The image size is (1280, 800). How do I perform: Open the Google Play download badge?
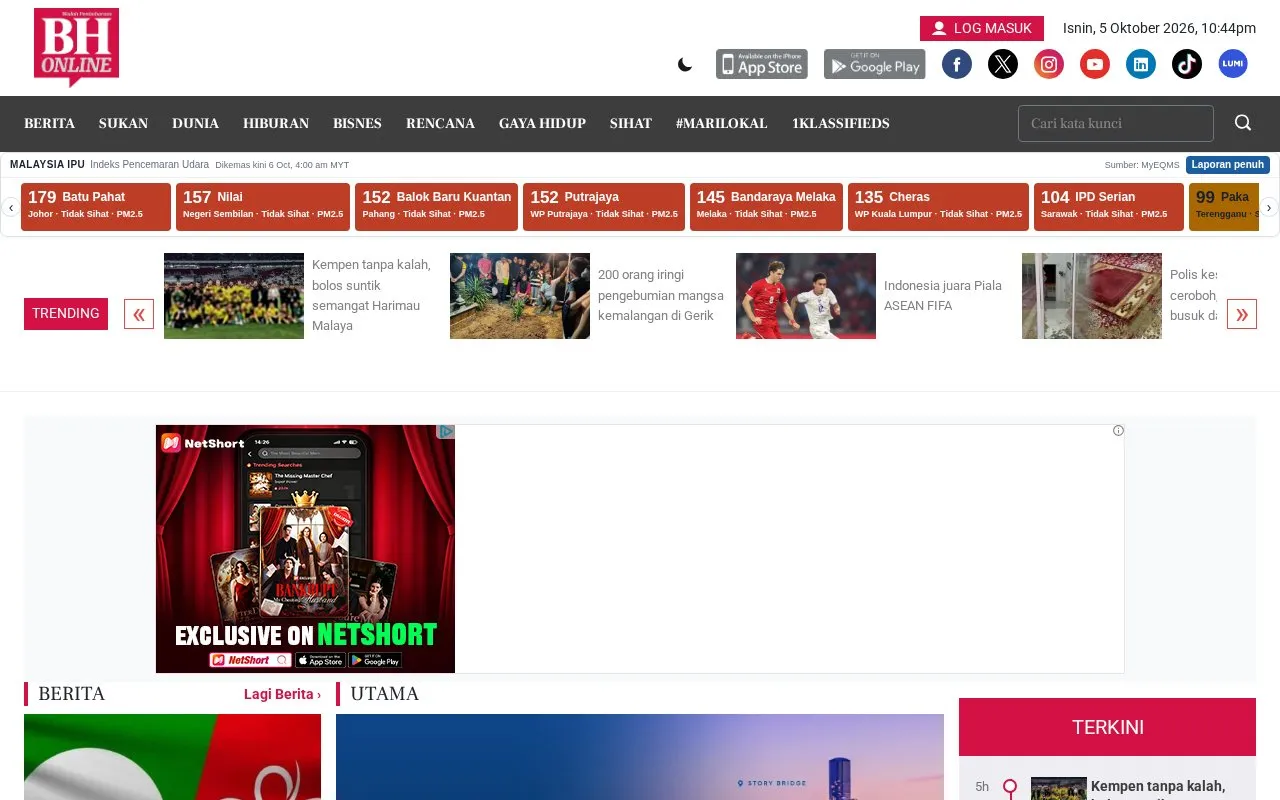[x=875, y=64]
